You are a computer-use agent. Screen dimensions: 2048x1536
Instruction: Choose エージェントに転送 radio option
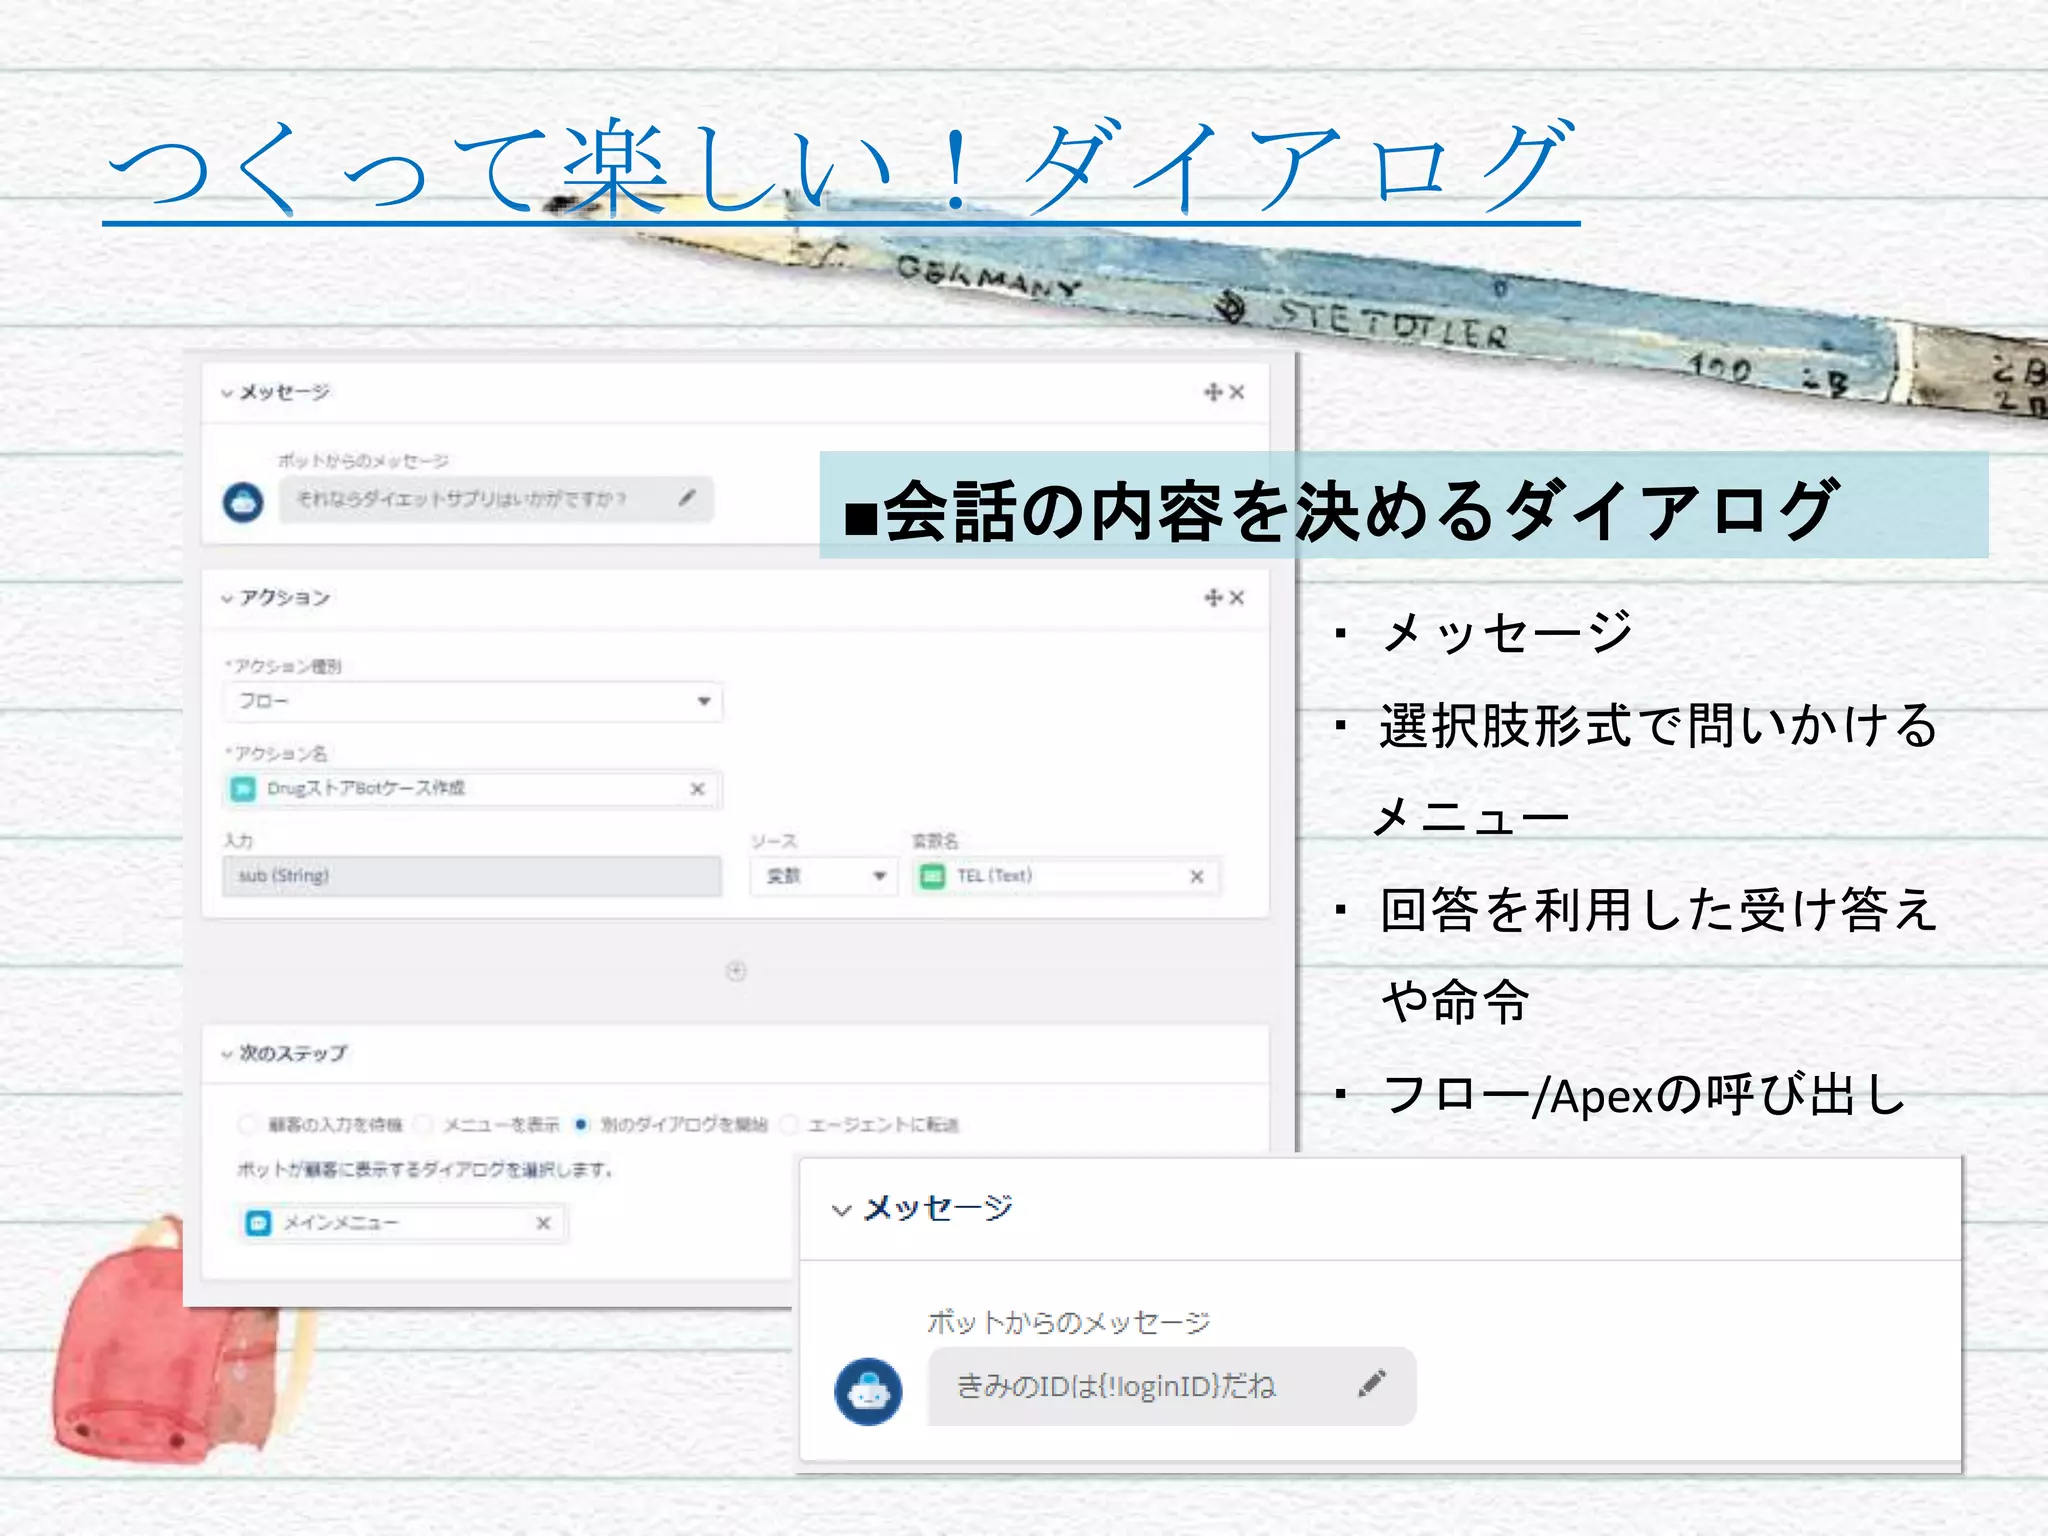[x=789, y=1125]
